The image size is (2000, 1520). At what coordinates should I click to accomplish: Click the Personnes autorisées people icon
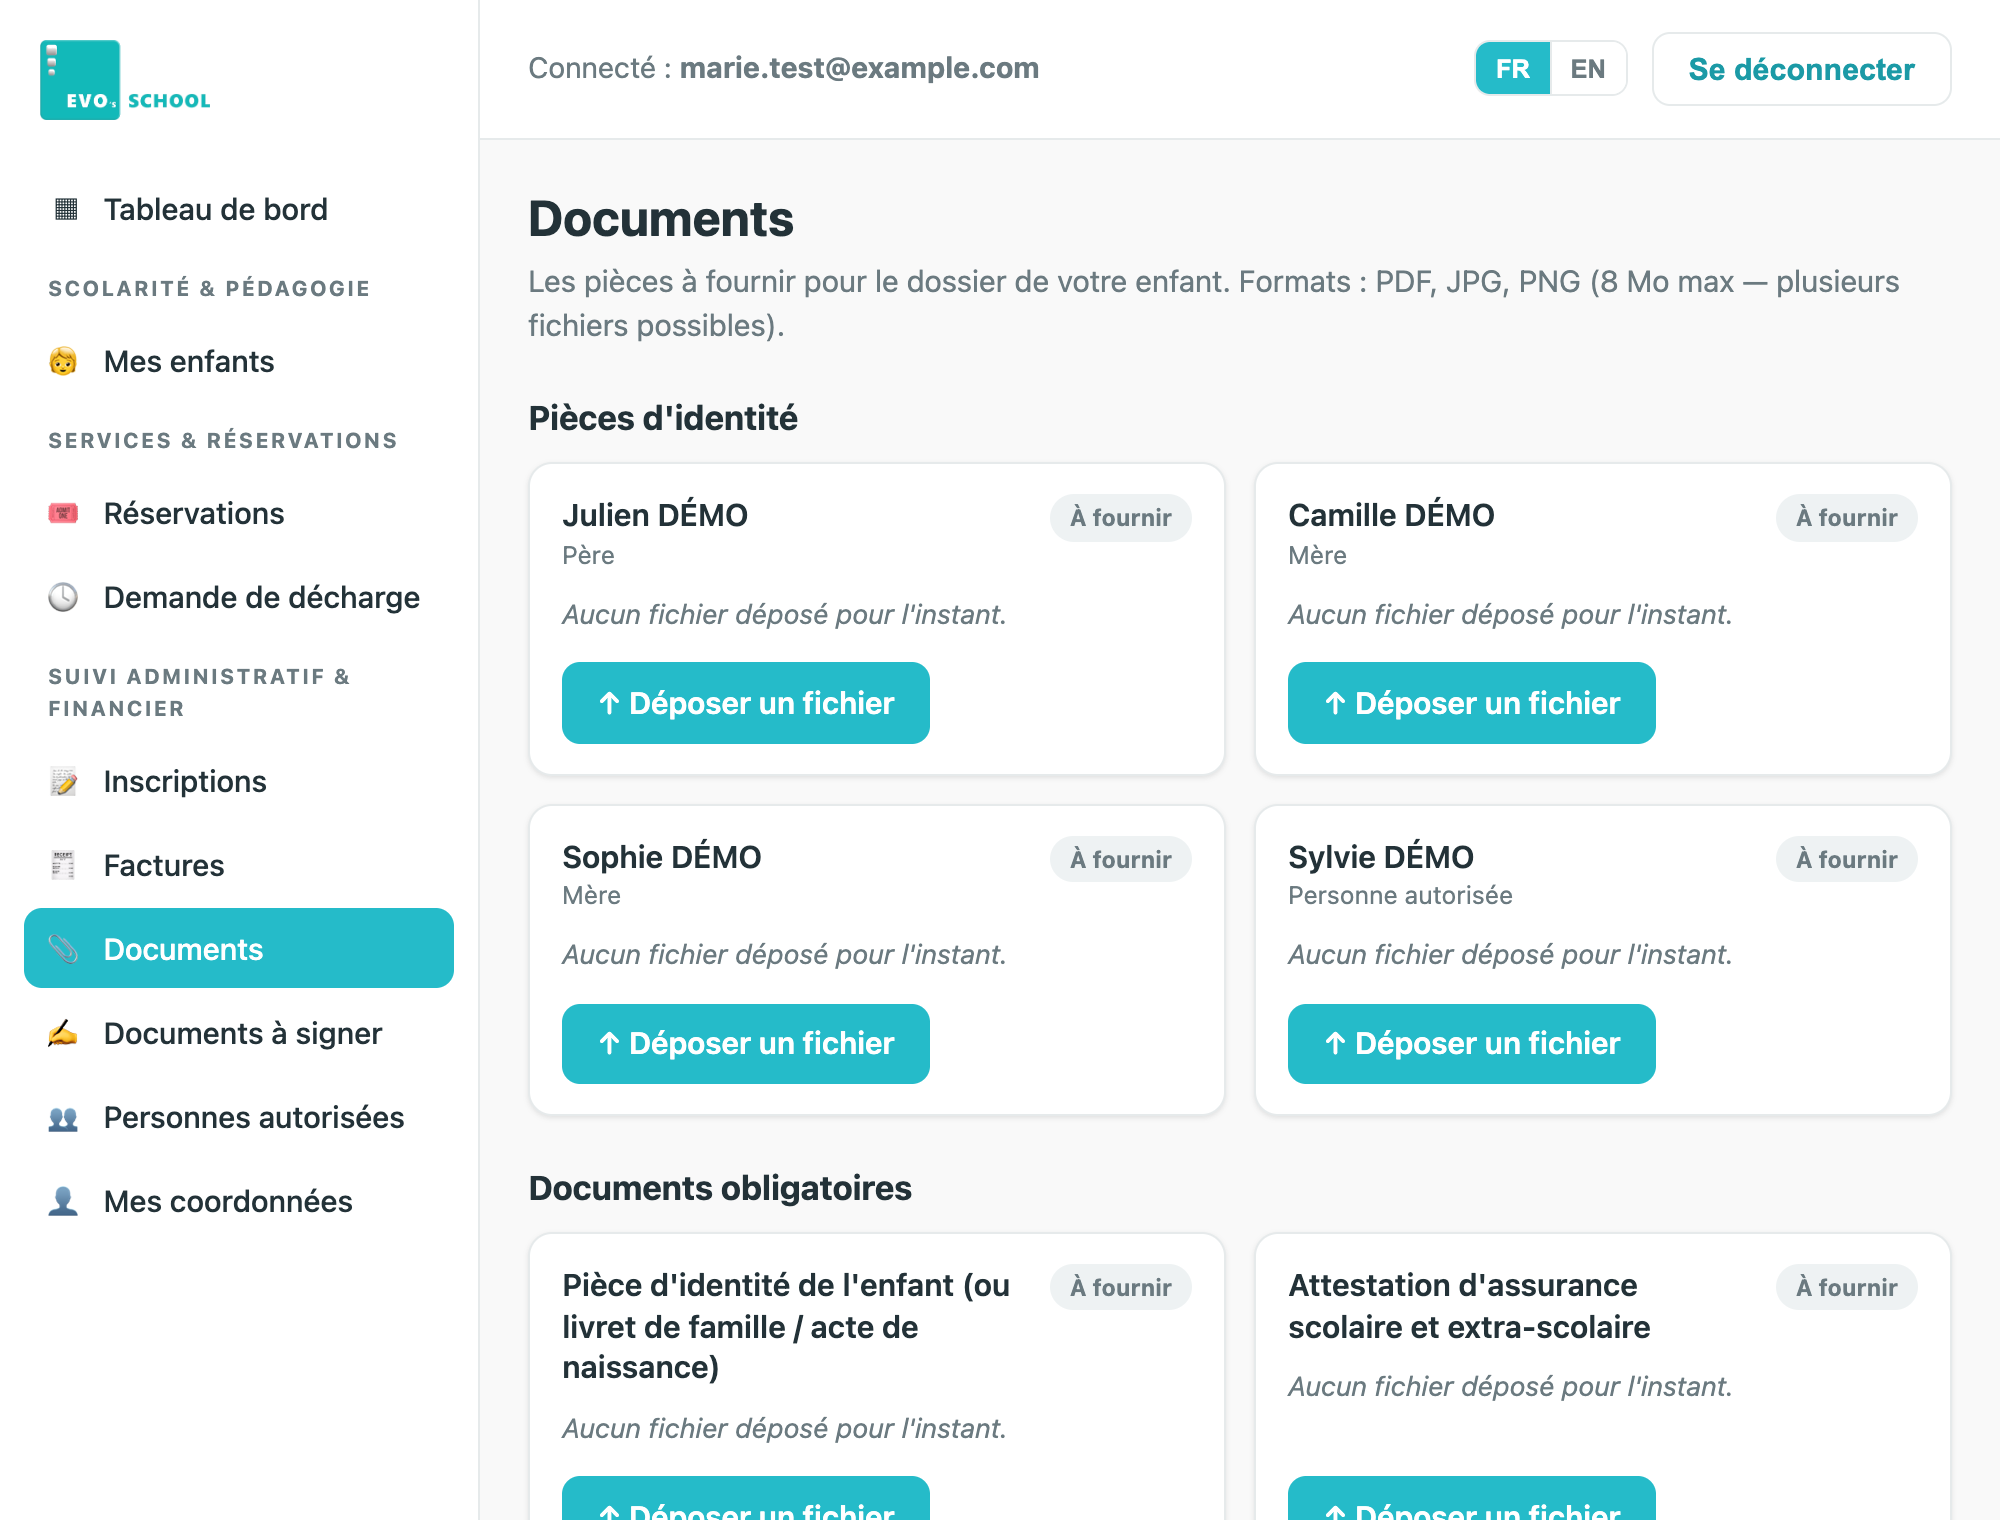(63, 1118)
